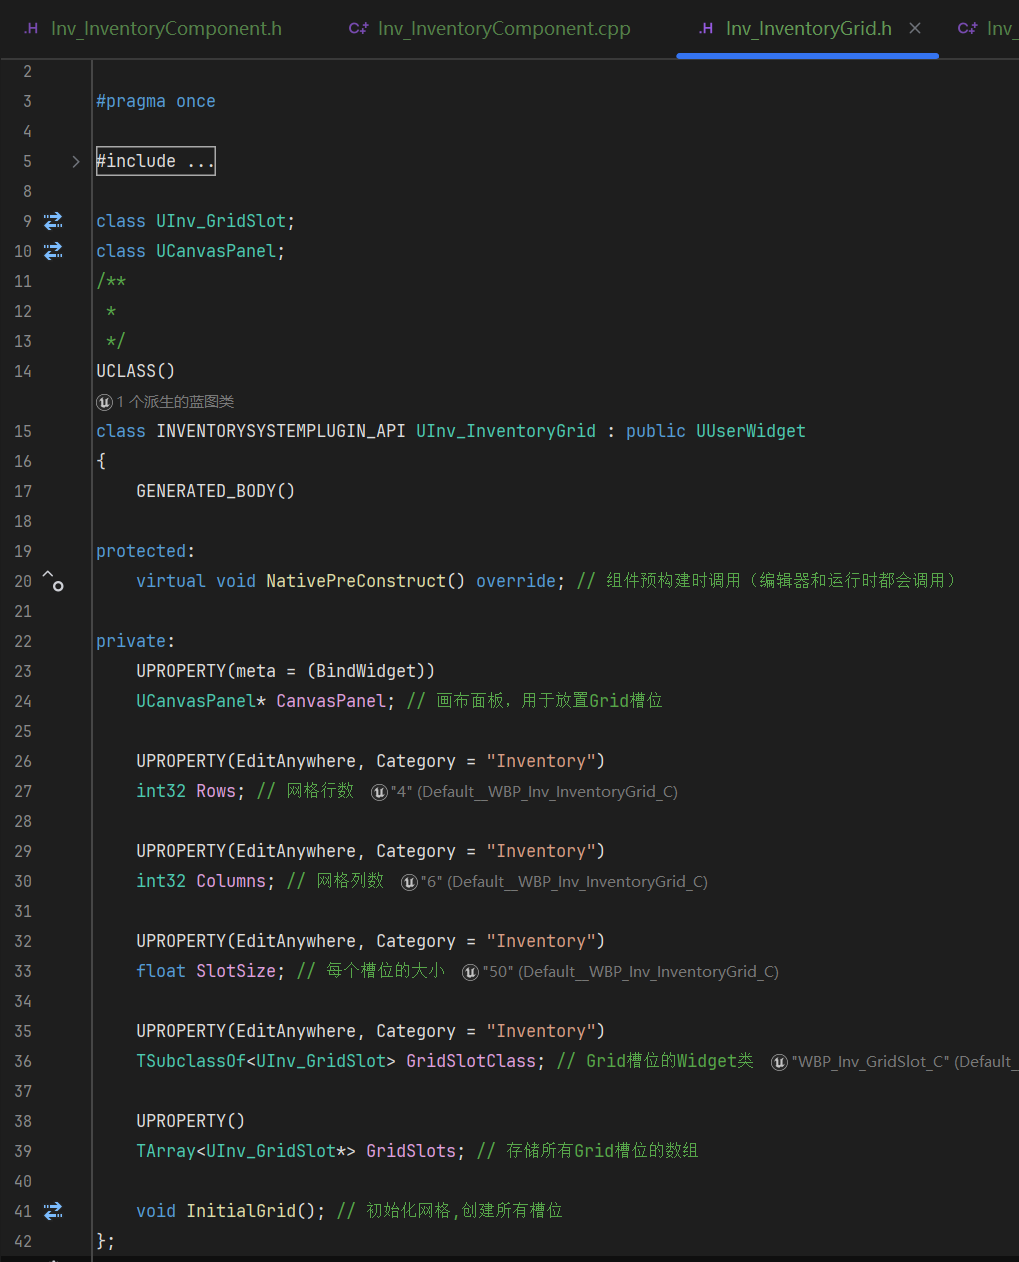Open the partially visible rightmost Inv tab

(x=986, y=29)
